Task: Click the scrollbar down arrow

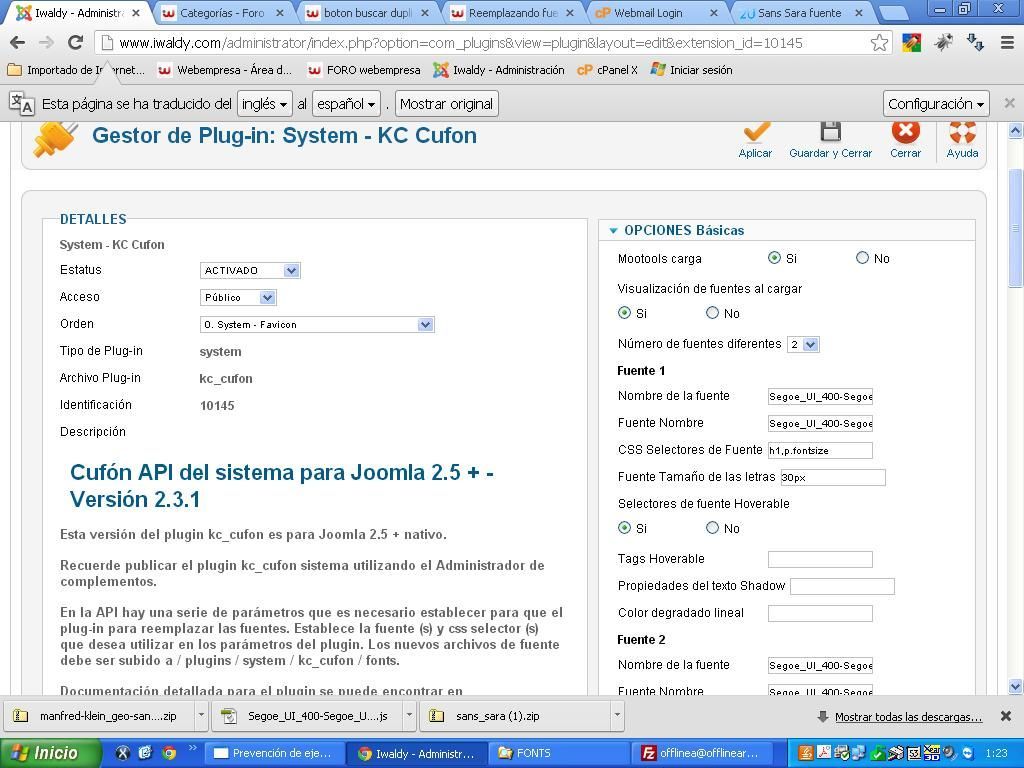Action: pos(1016,686)
